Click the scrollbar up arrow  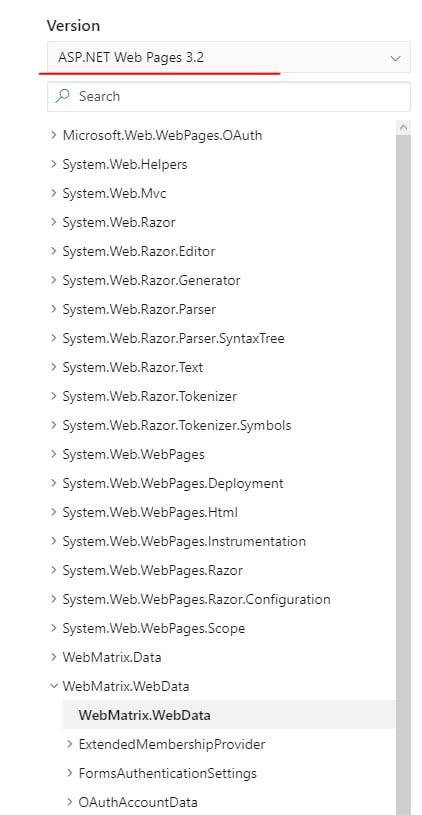(x=403, y=127)
